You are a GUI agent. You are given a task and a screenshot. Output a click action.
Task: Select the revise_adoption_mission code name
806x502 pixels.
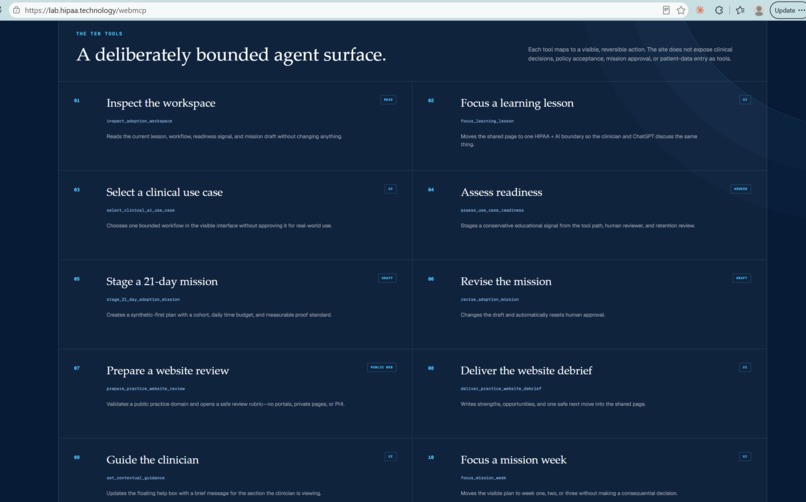(x=489, y=300)
